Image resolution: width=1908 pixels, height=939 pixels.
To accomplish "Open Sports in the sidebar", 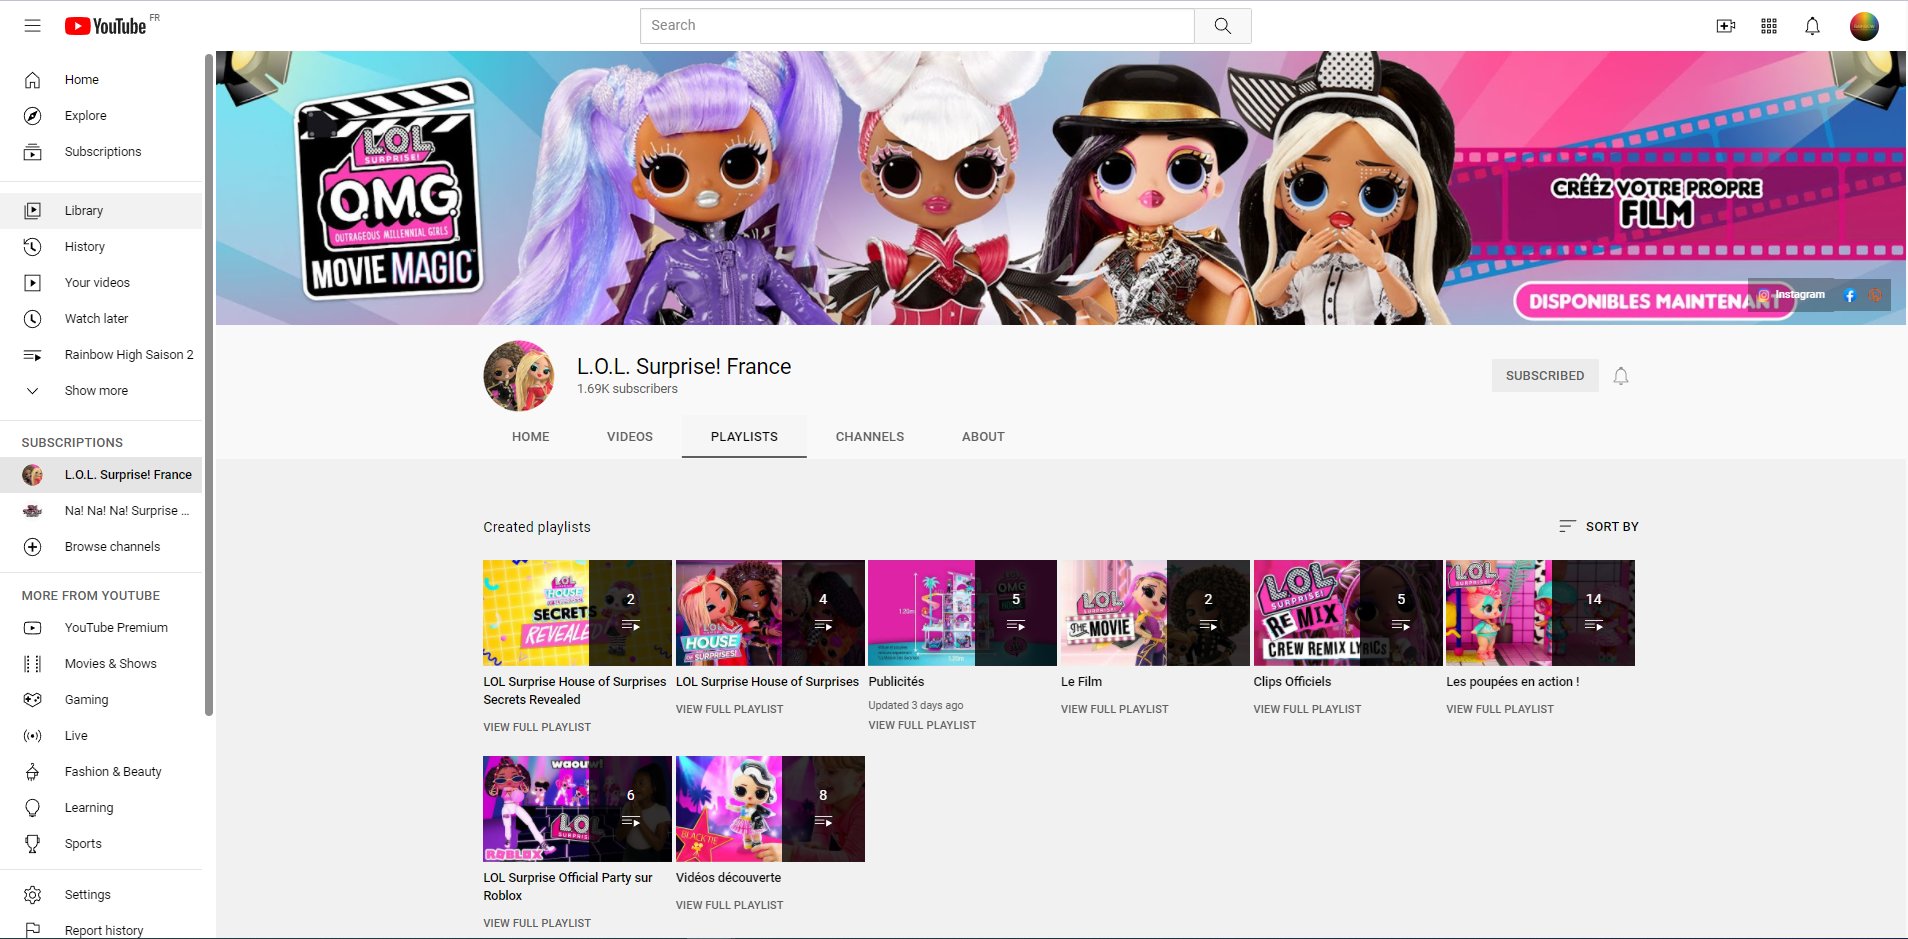I will (101, 844).
